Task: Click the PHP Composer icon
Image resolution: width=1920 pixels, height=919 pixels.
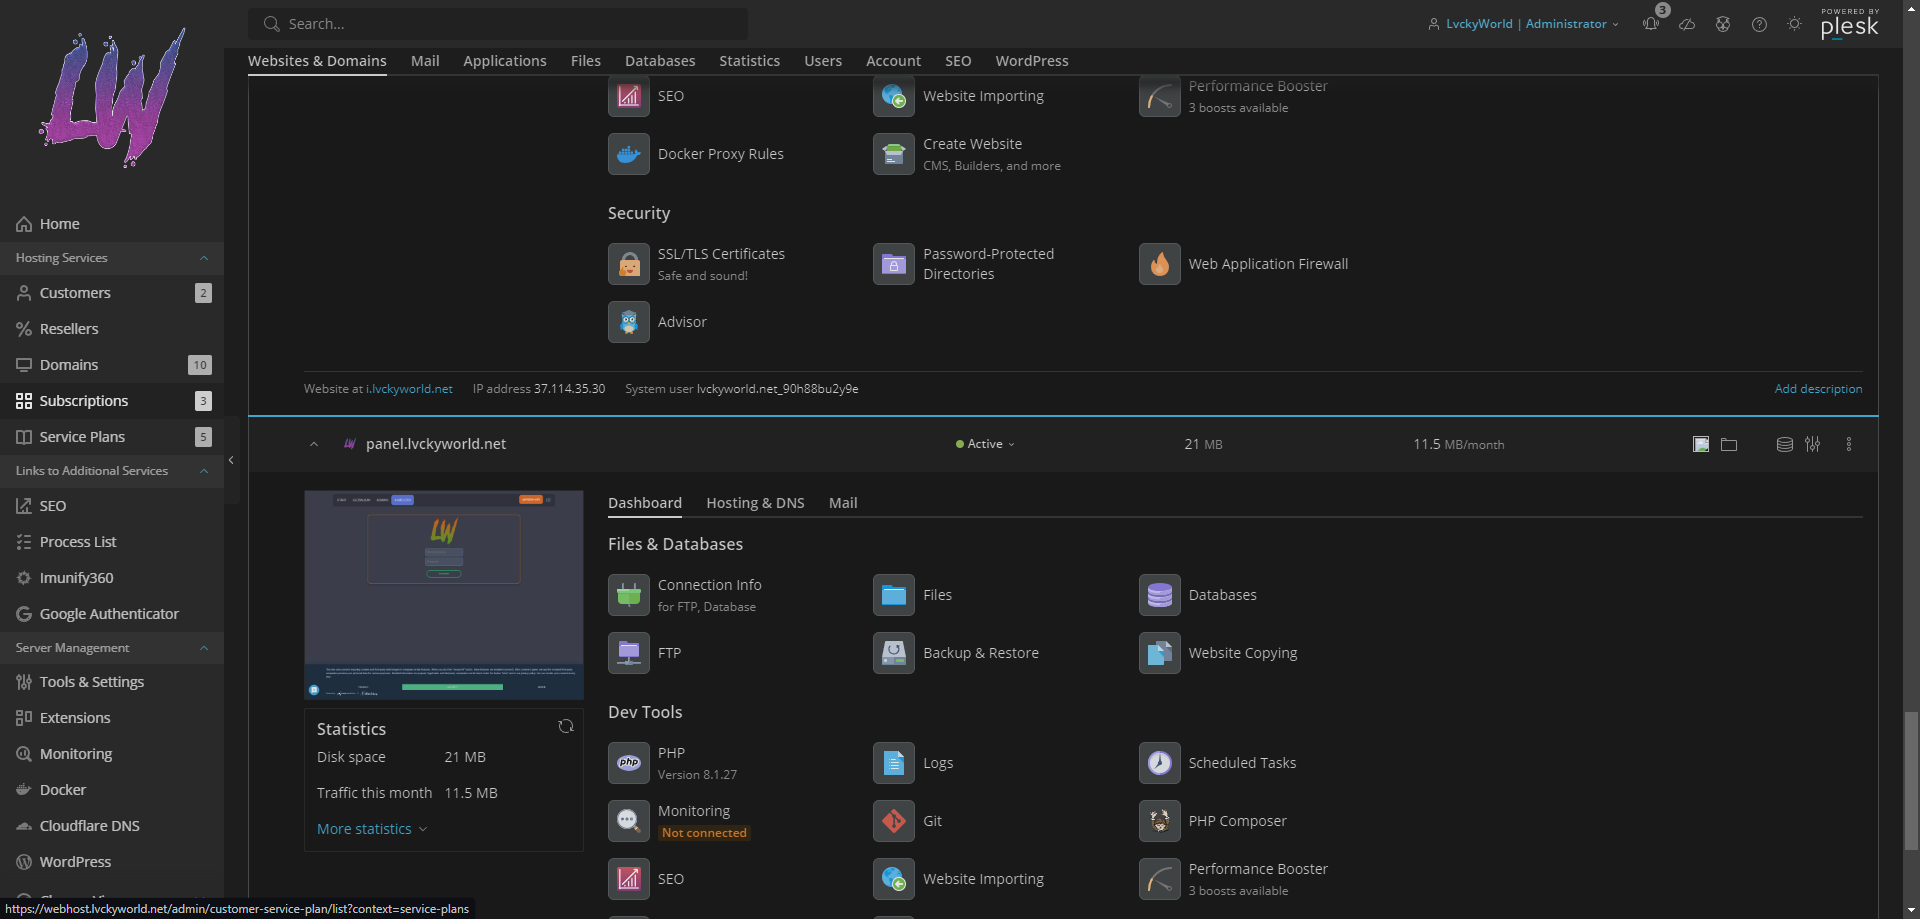Action: click(1159, 821)
